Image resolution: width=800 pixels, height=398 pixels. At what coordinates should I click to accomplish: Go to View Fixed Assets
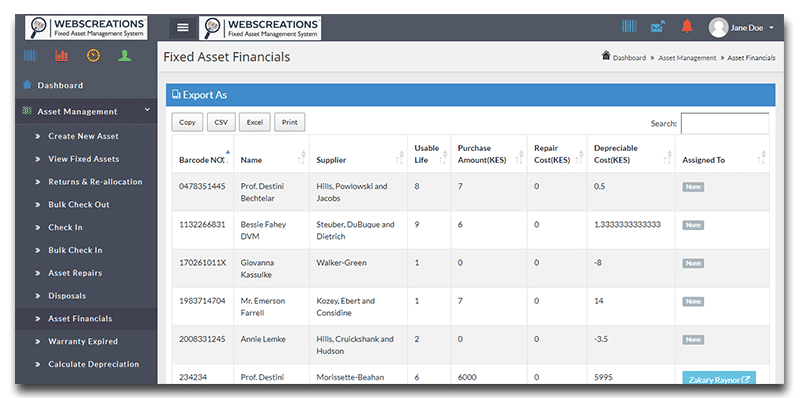[84, 159]
